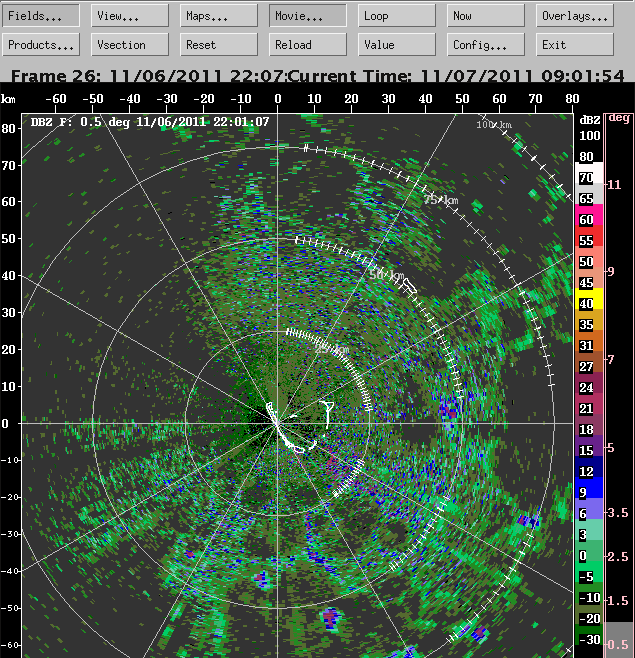
Task: Click the Now button
Action: (486, 16)
